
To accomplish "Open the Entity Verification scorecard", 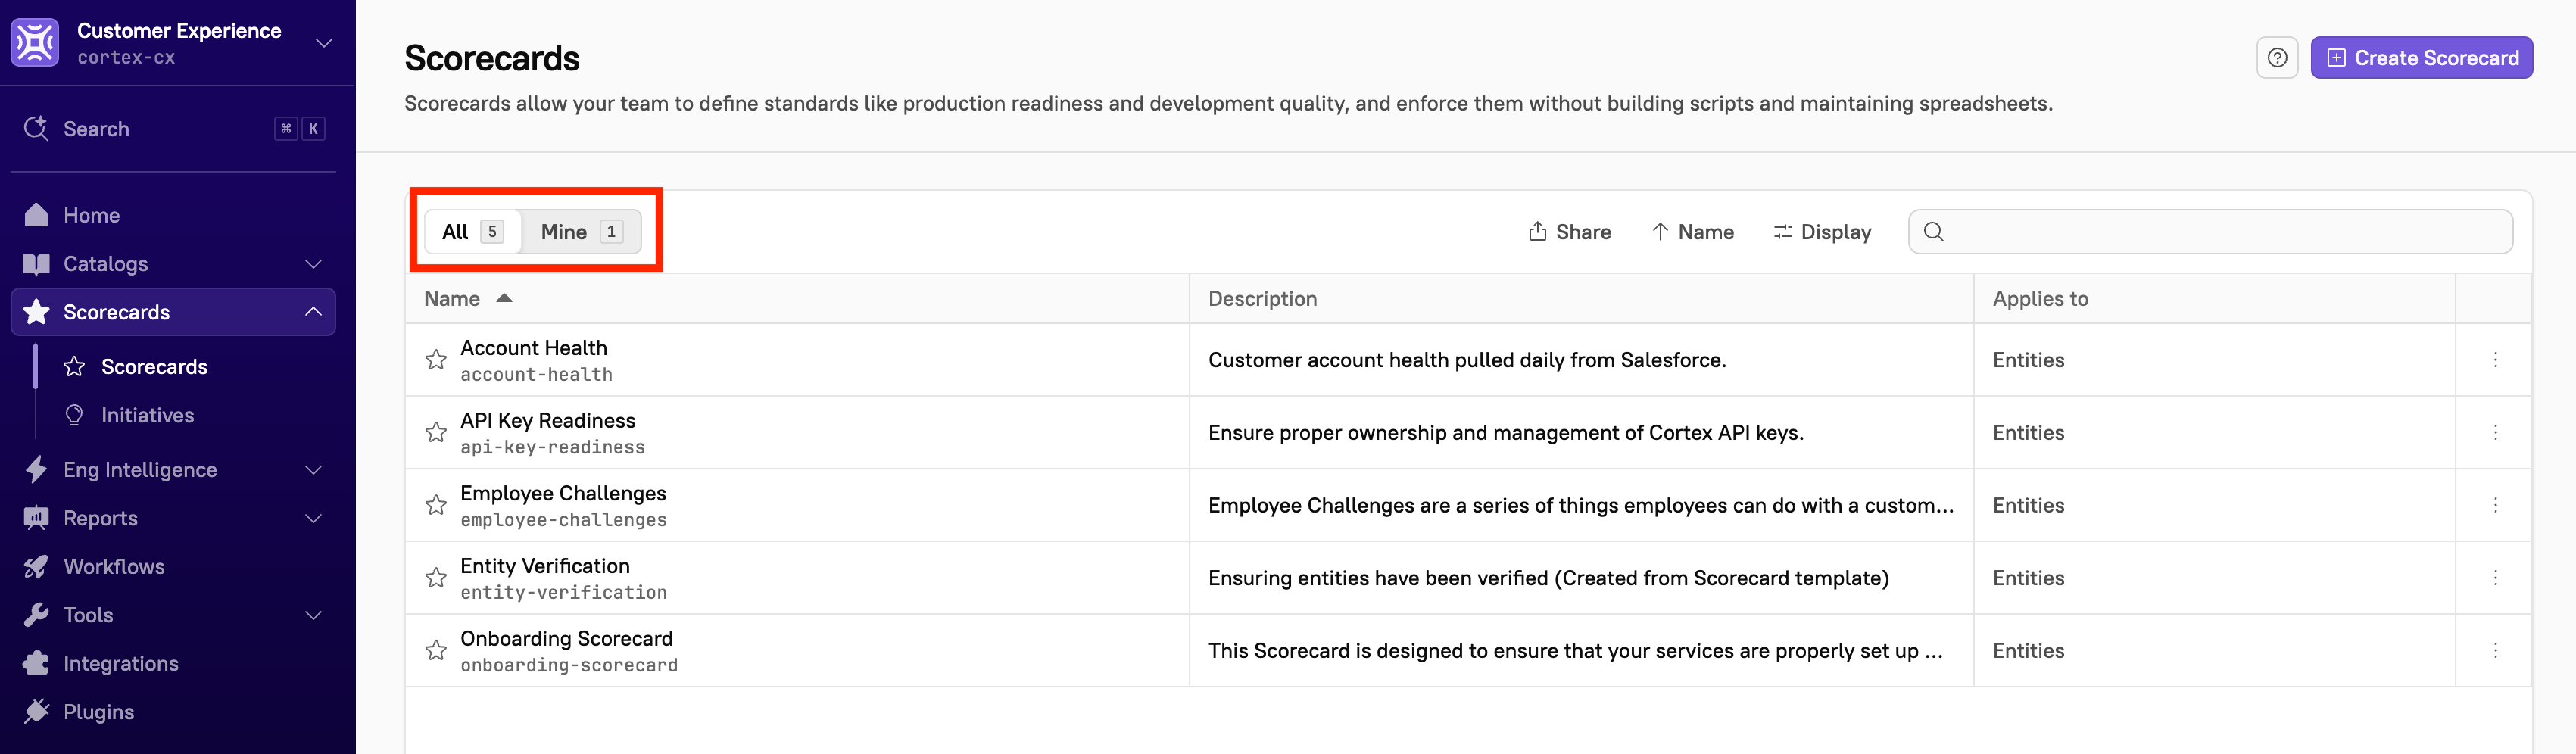I will click(x=545, y=566).
